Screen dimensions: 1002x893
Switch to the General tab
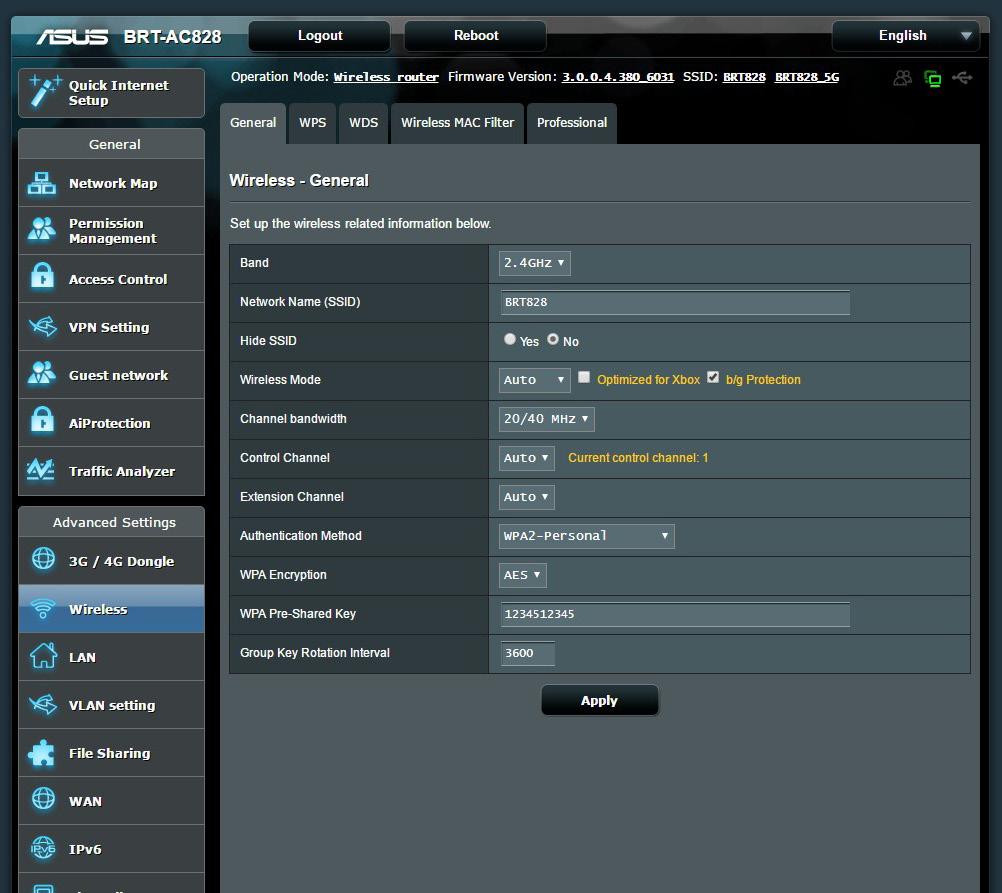[x=253, y=123]
